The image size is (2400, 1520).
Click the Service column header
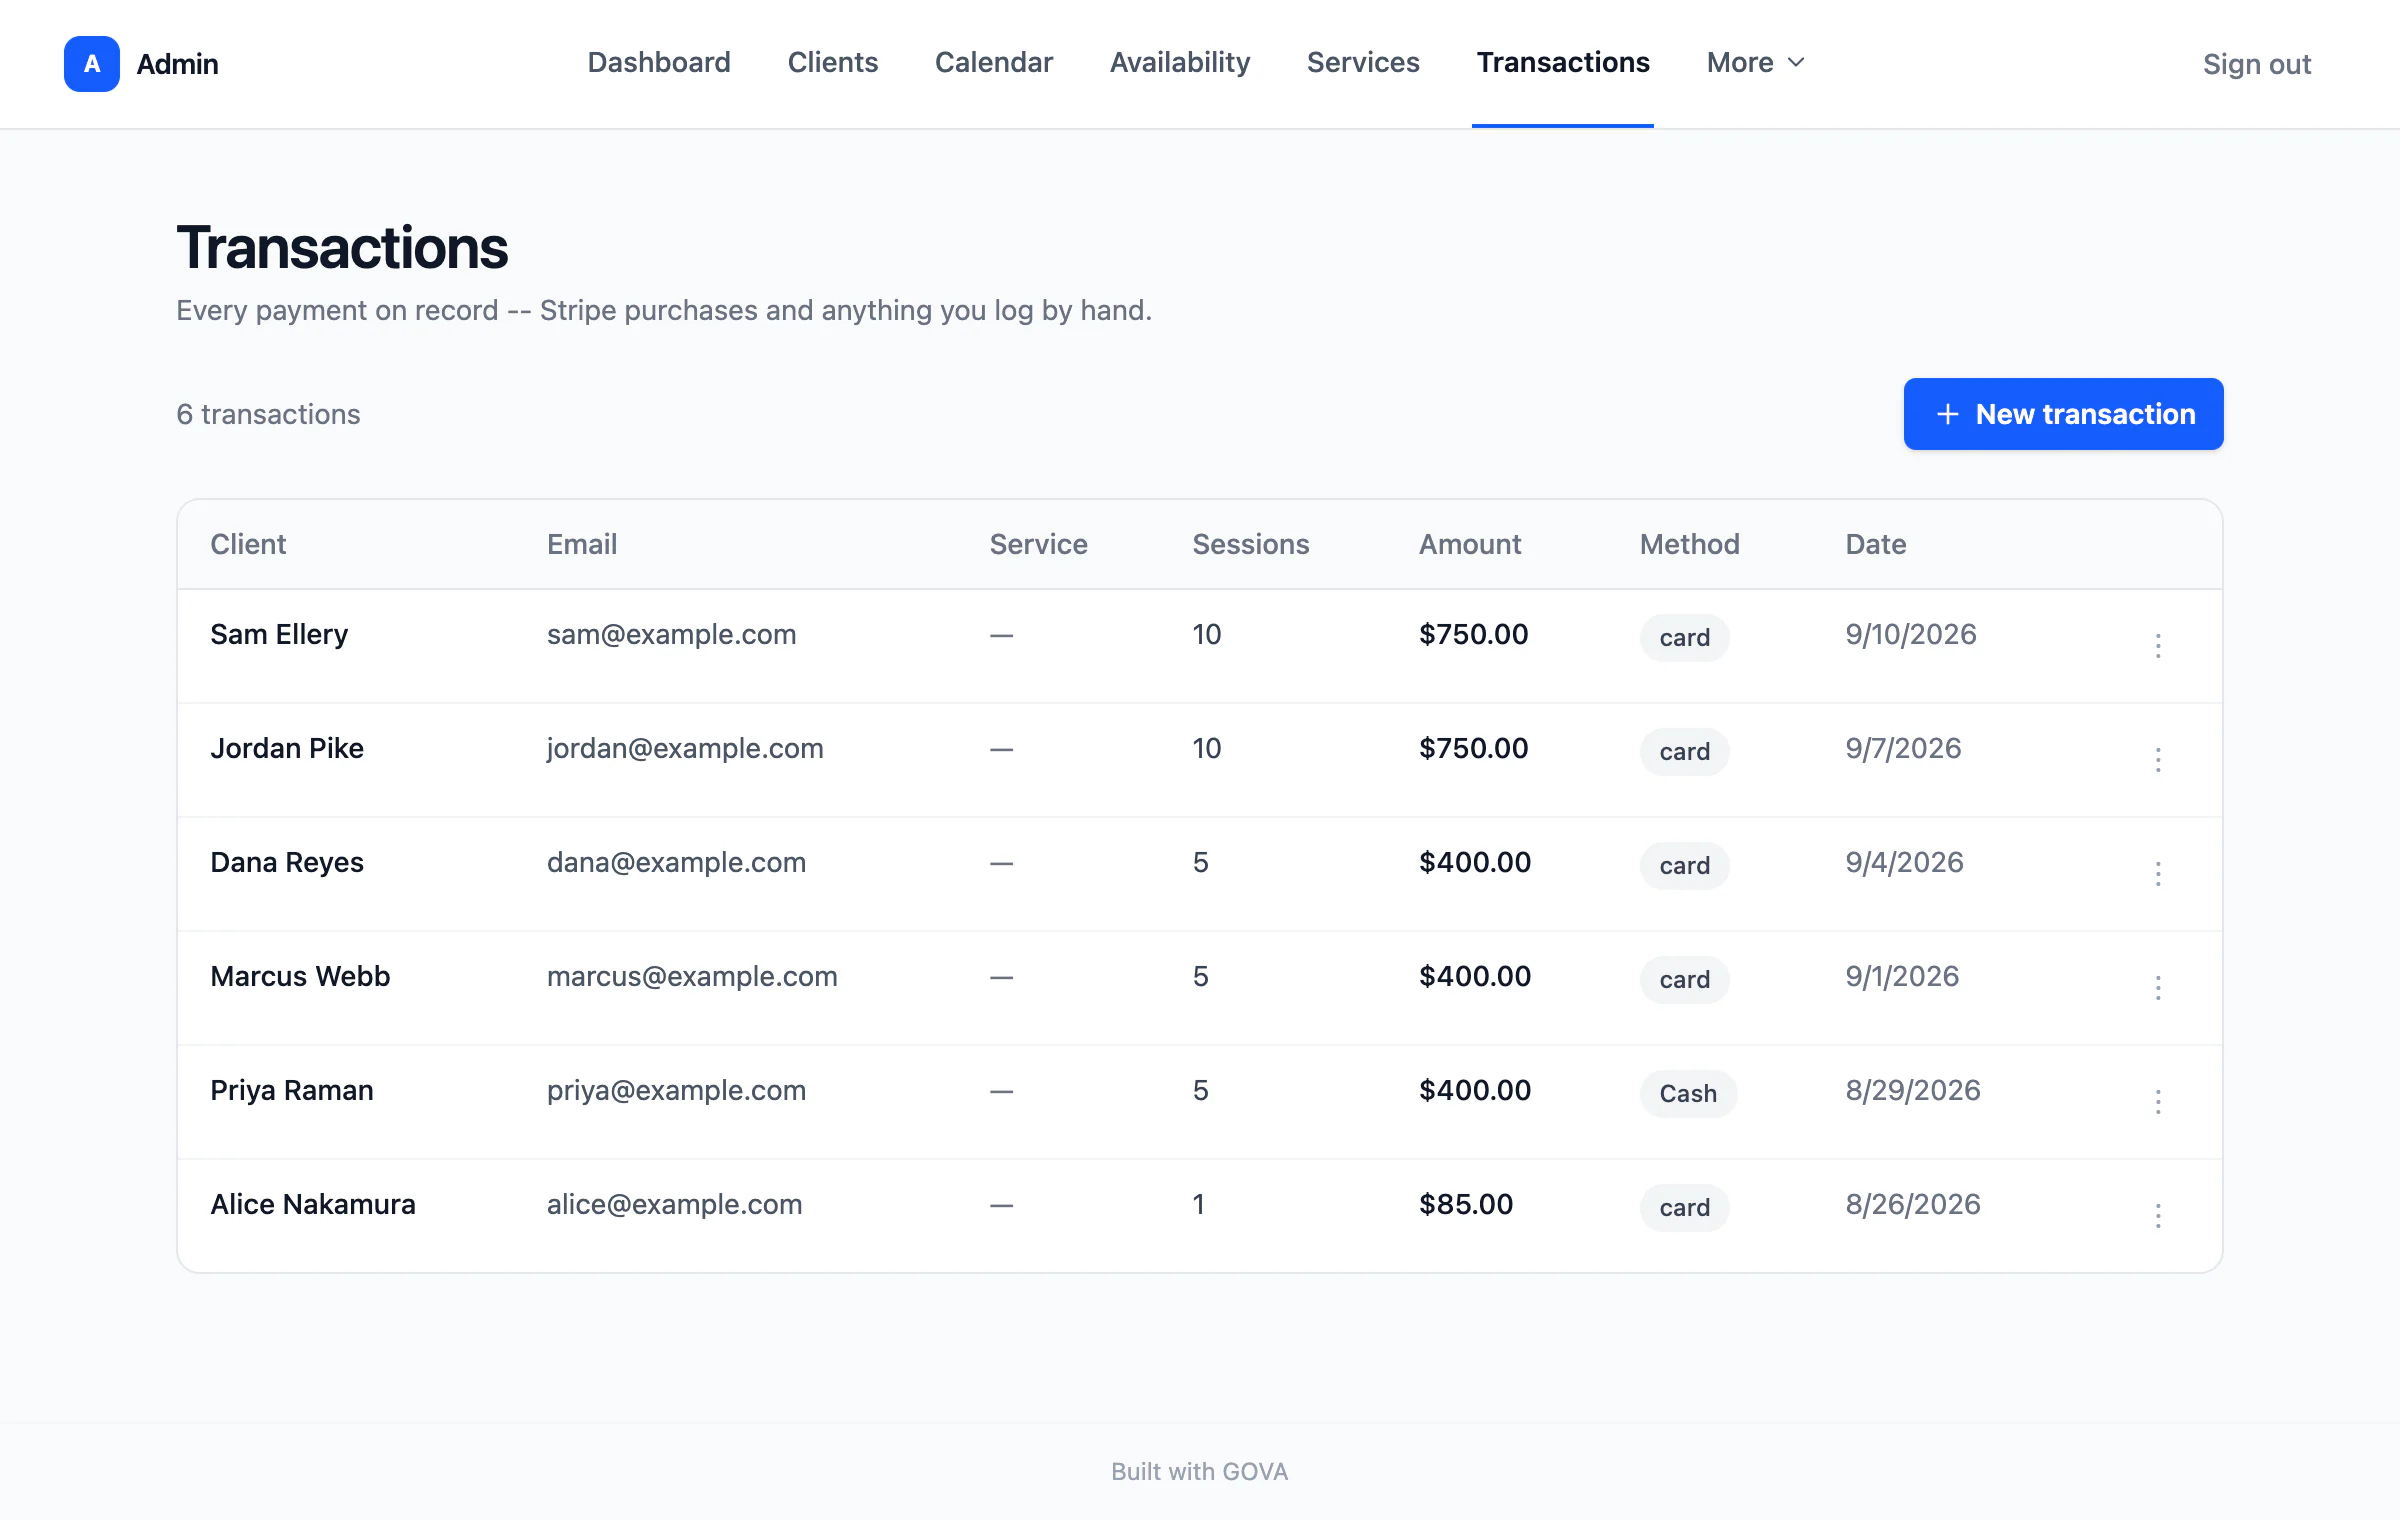(1038, 544)
